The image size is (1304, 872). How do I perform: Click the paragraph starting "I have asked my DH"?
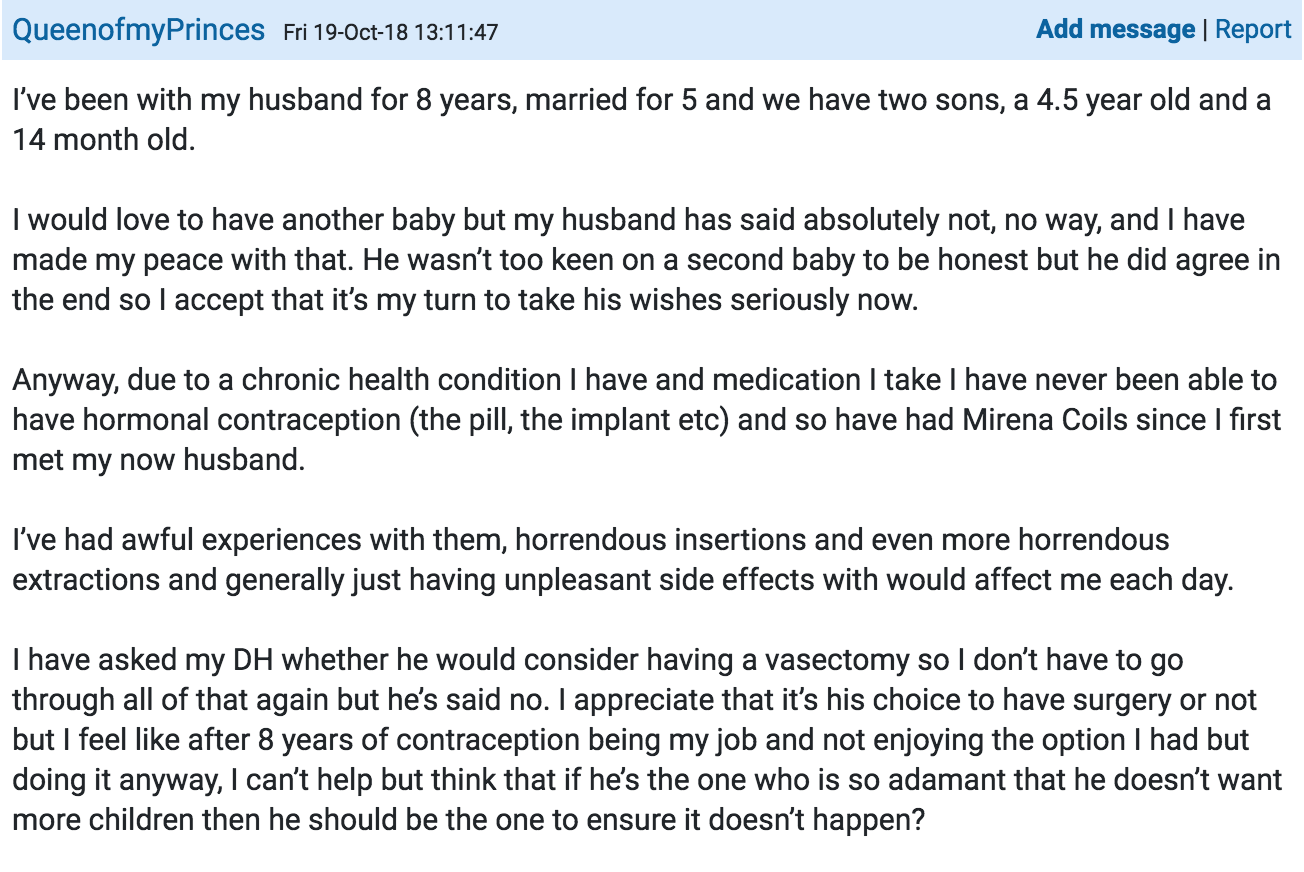647,740
